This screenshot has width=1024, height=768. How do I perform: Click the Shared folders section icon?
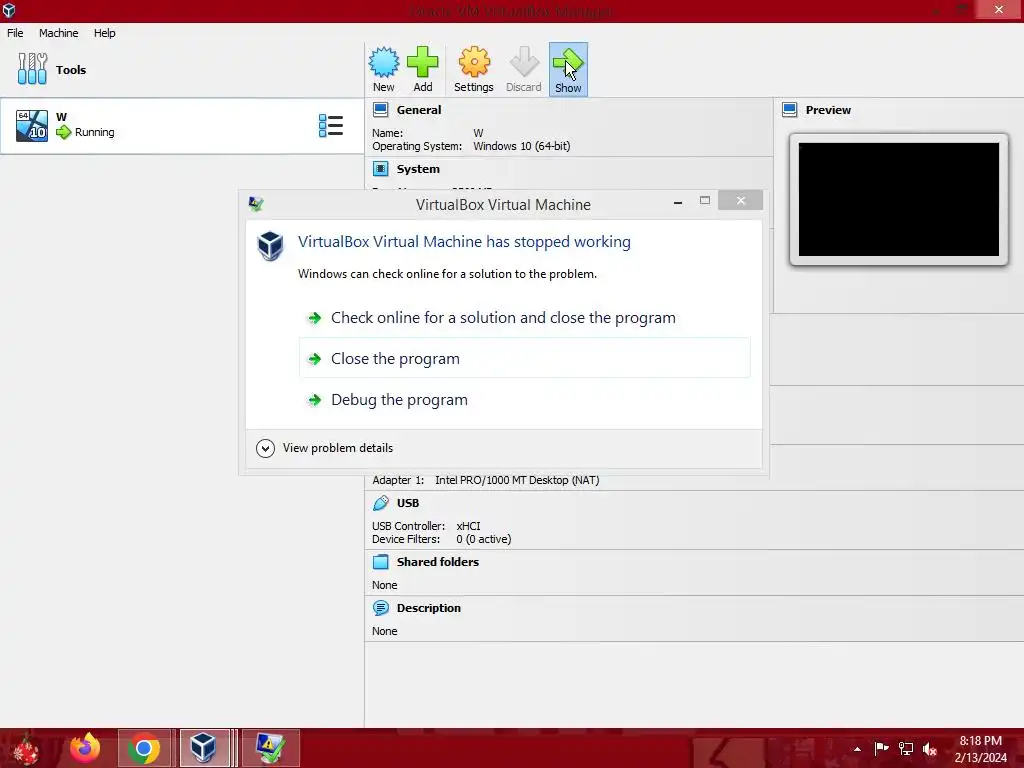click(381, 562)
